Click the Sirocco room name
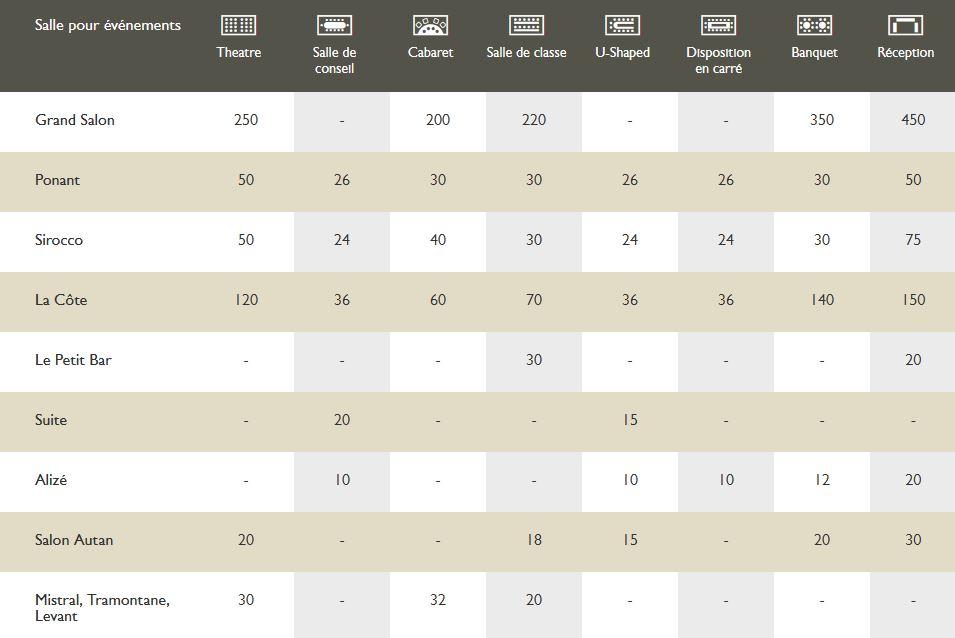955x638 pixels. [x=58, y=240]
